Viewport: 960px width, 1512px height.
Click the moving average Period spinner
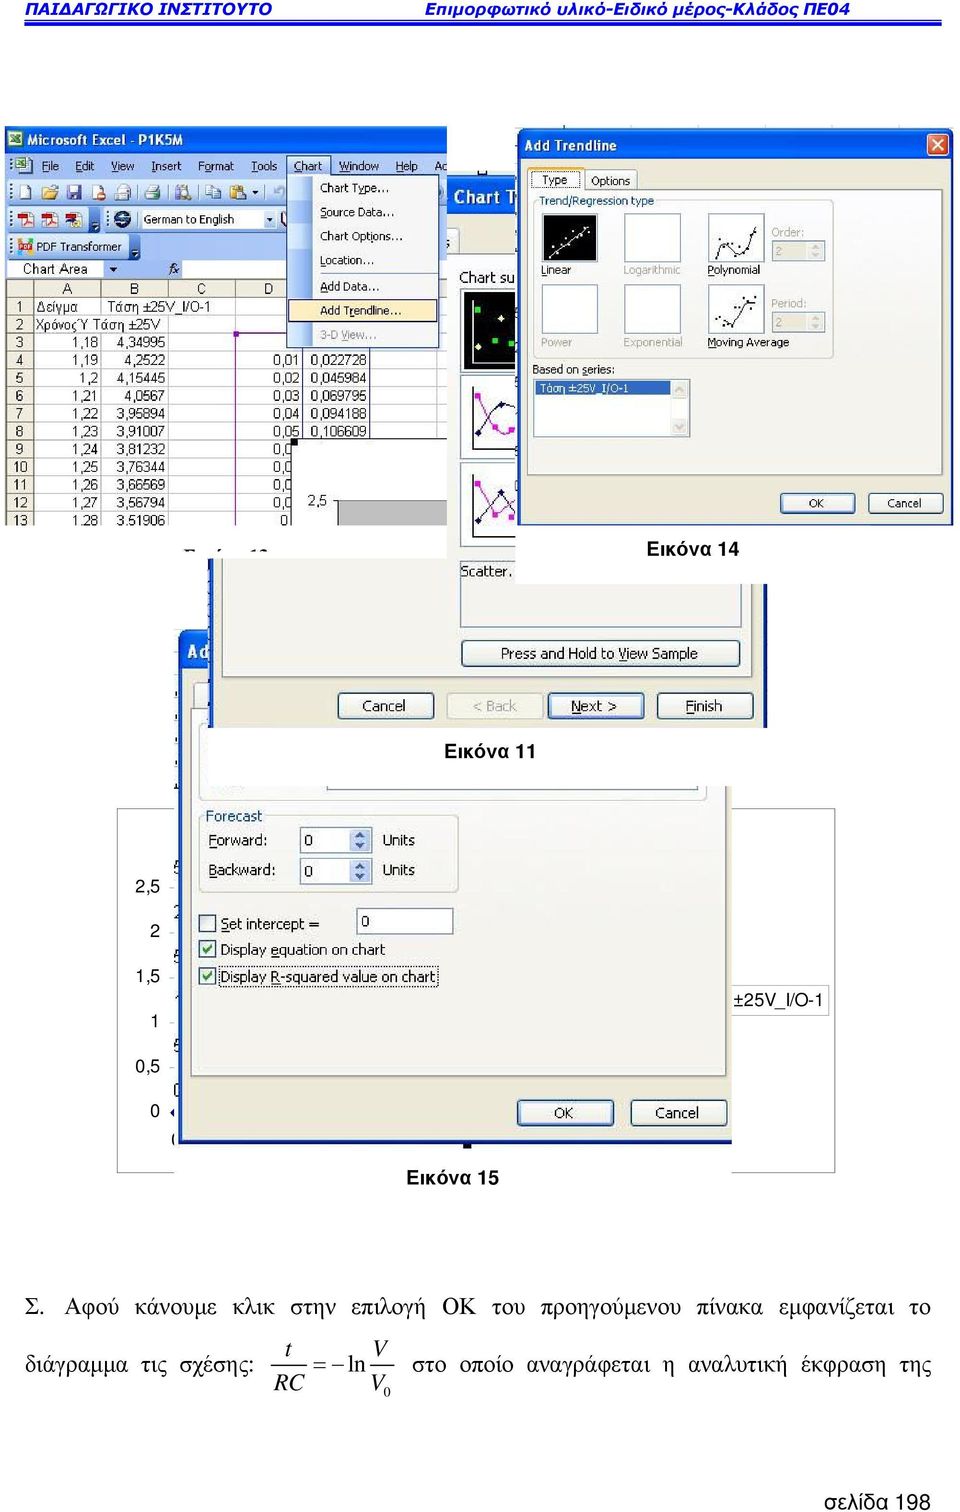(816, 322)
